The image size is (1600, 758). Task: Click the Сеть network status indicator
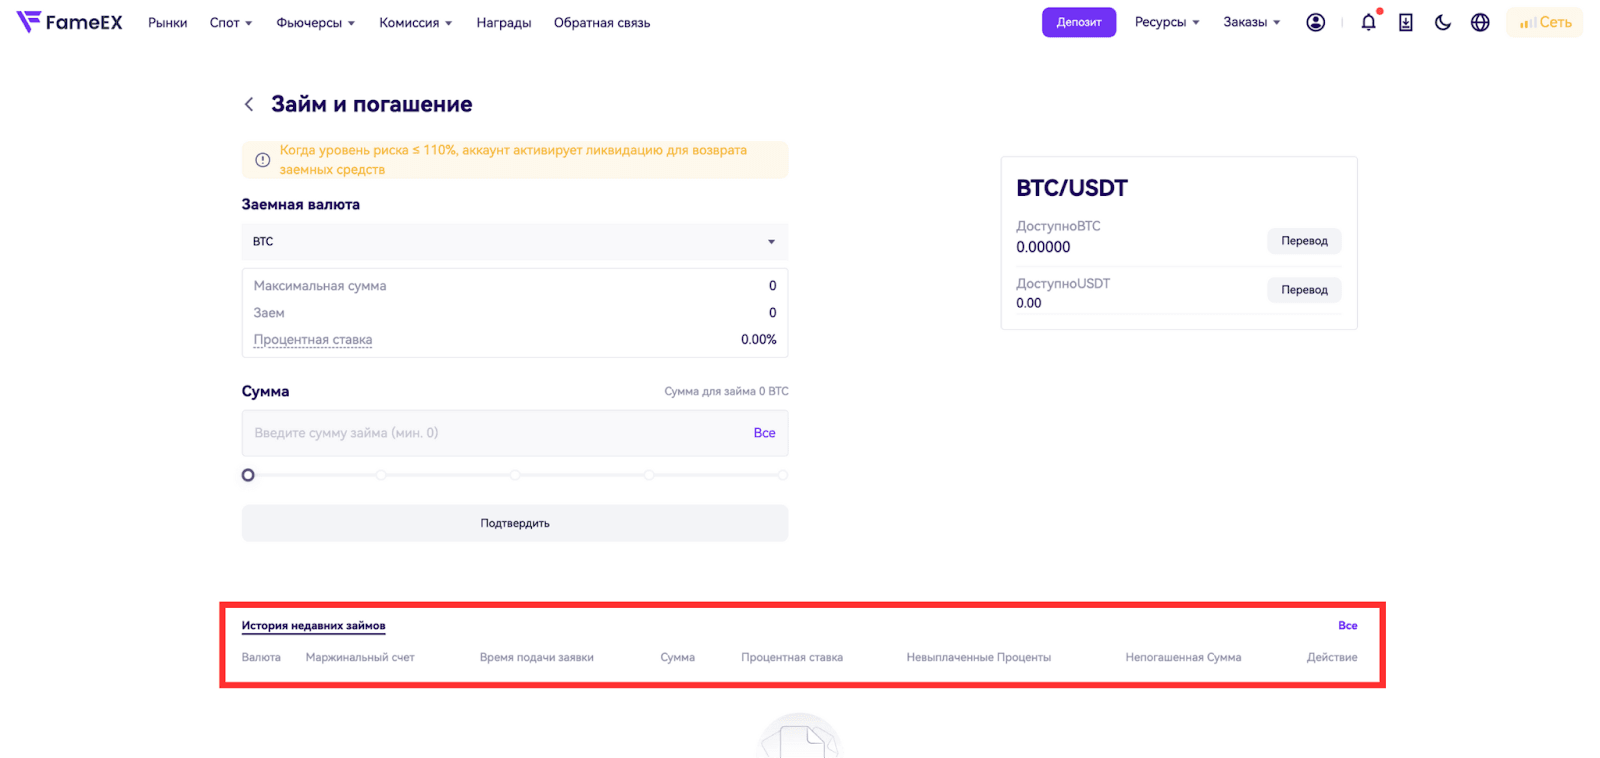1545,22
